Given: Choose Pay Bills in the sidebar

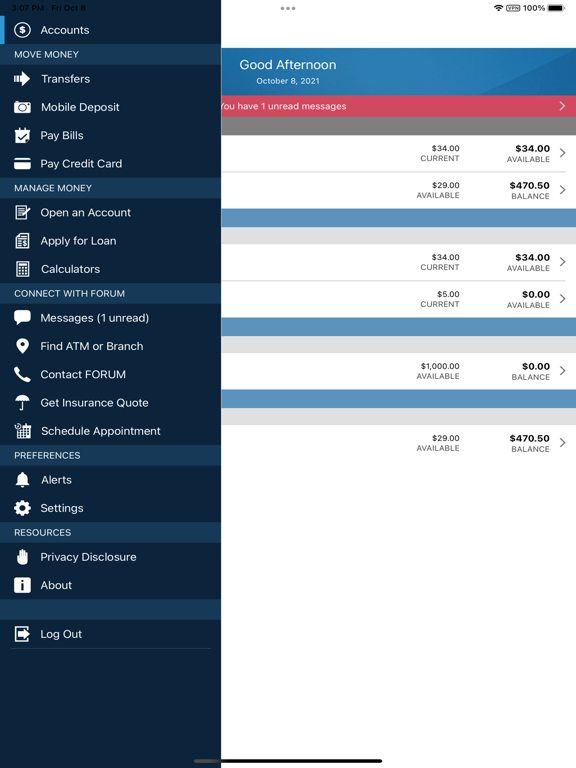Looking at the screenshot, I should click(110, 136).
